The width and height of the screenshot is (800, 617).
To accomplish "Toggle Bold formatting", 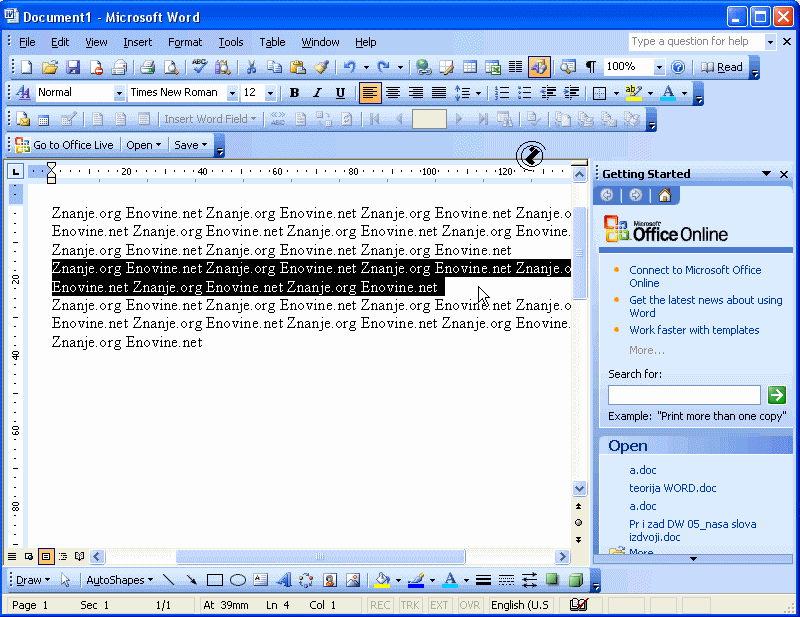I will pyautogui.click(x=294, y=92).
